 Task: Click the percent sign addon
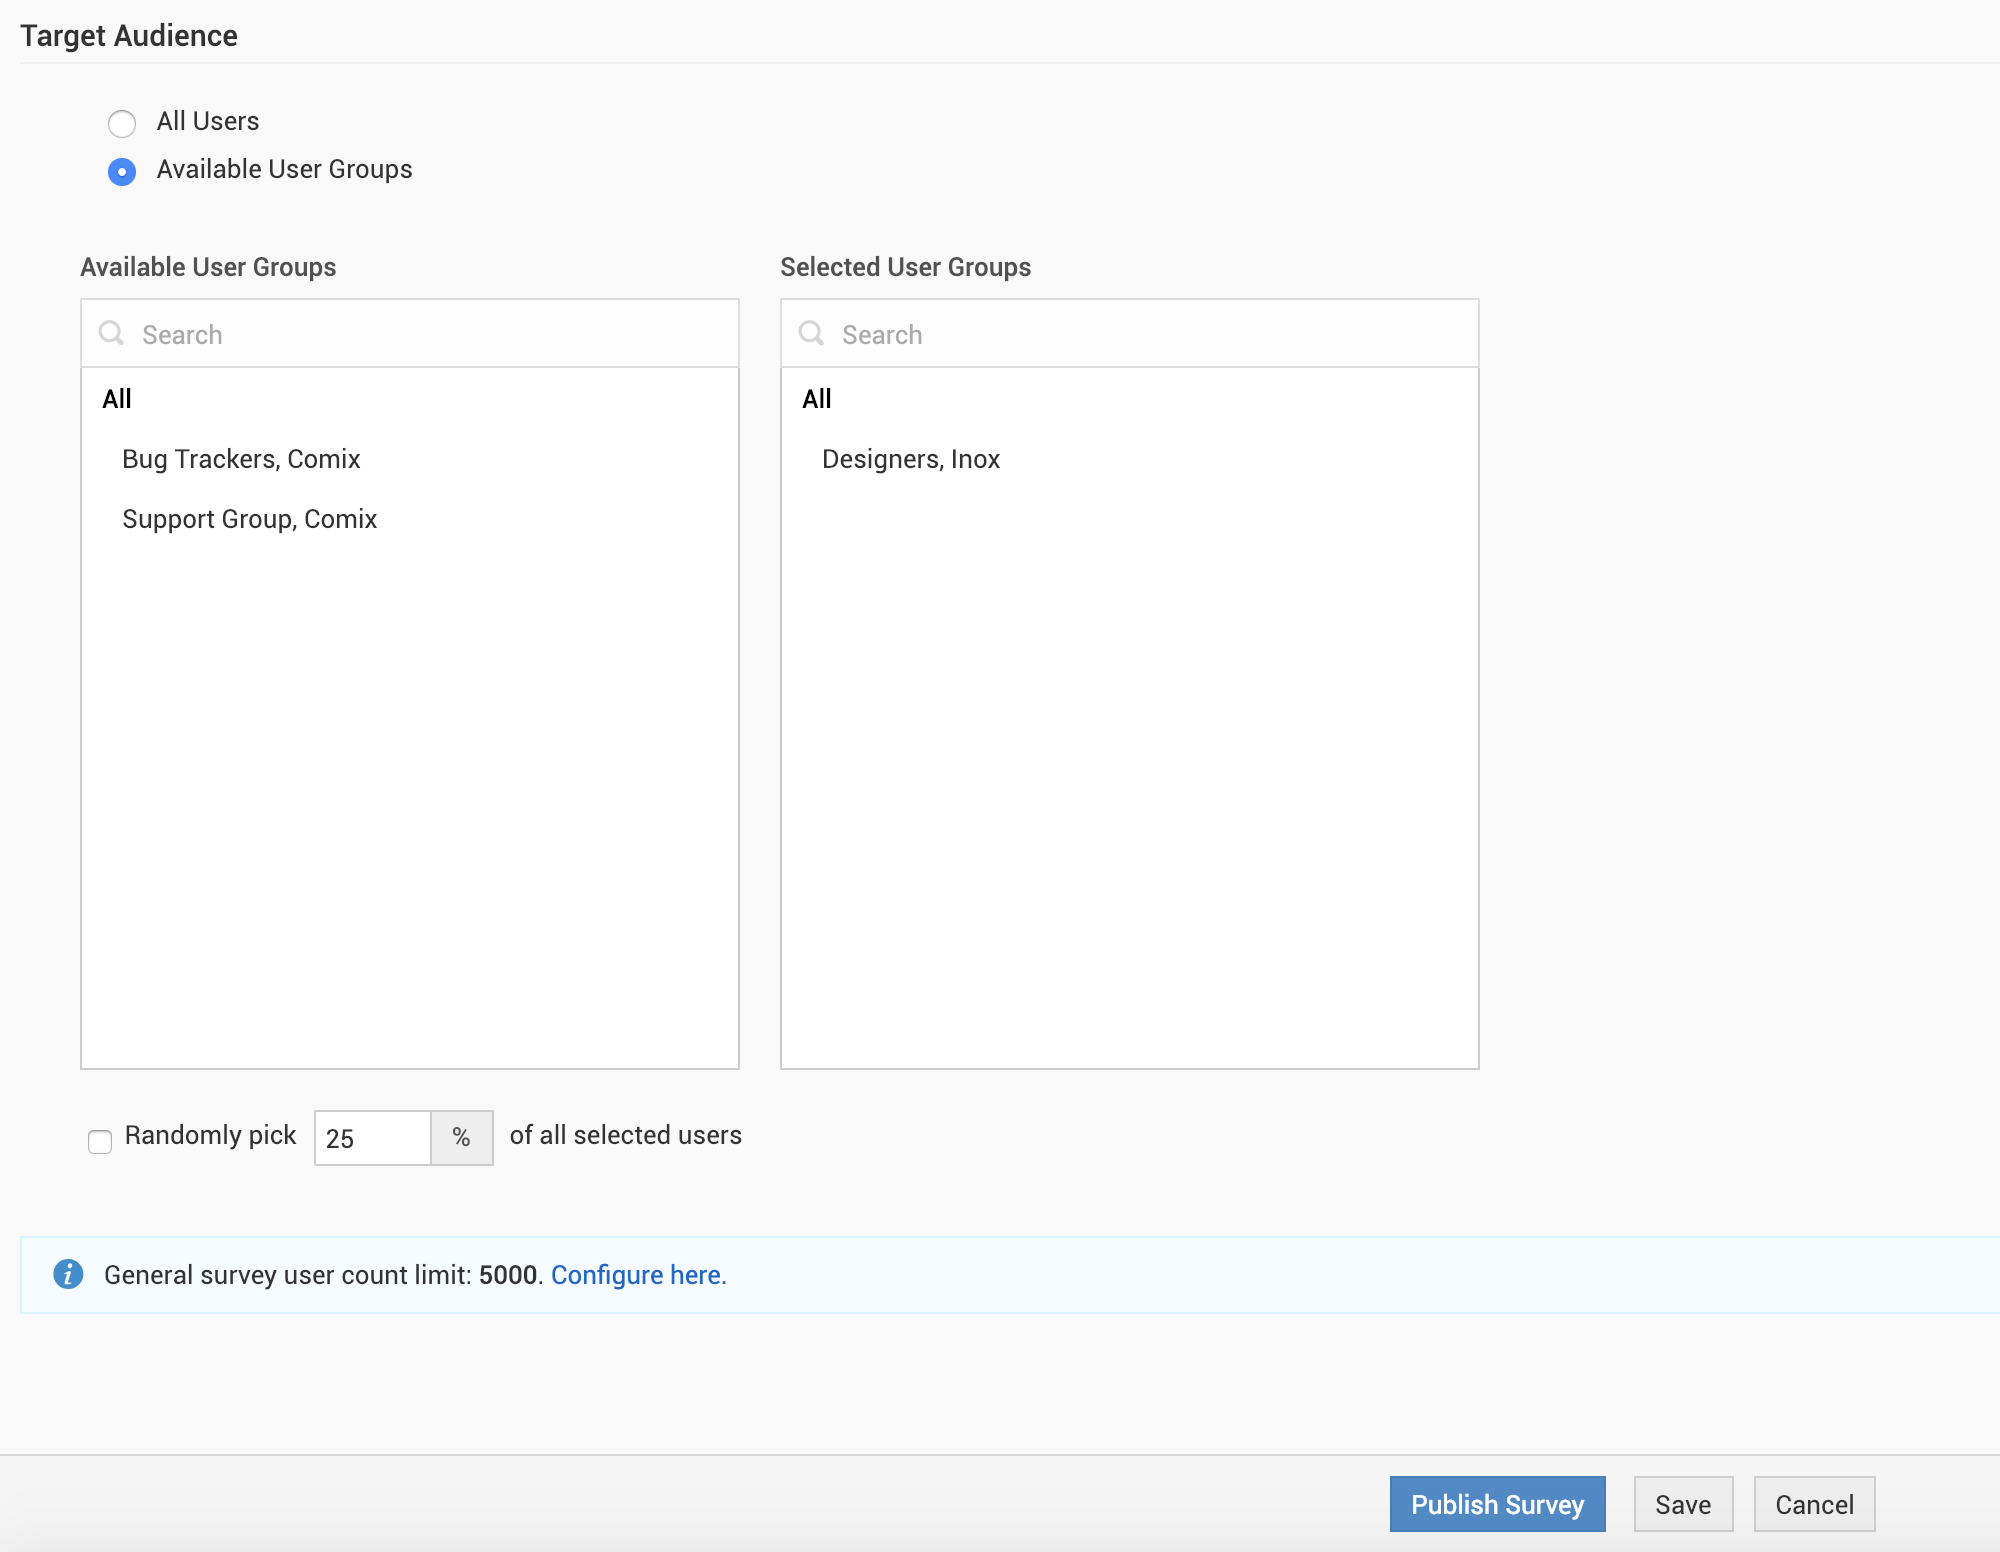coord(461,1137)
